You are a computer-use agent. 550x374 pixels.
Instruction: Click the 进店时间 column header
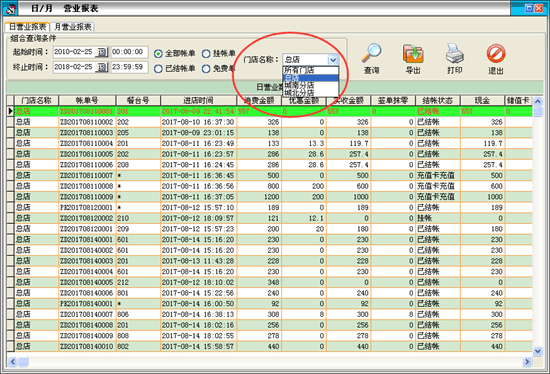[199, 100]
